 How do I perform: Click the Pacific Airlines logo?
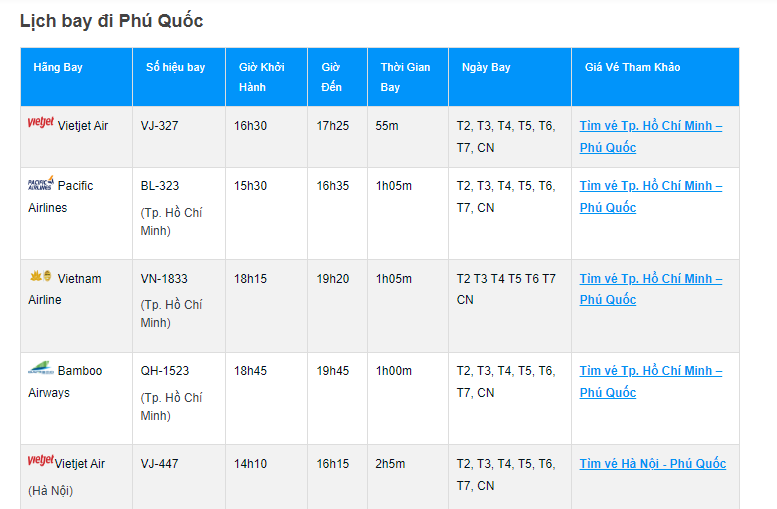[41, 184]
